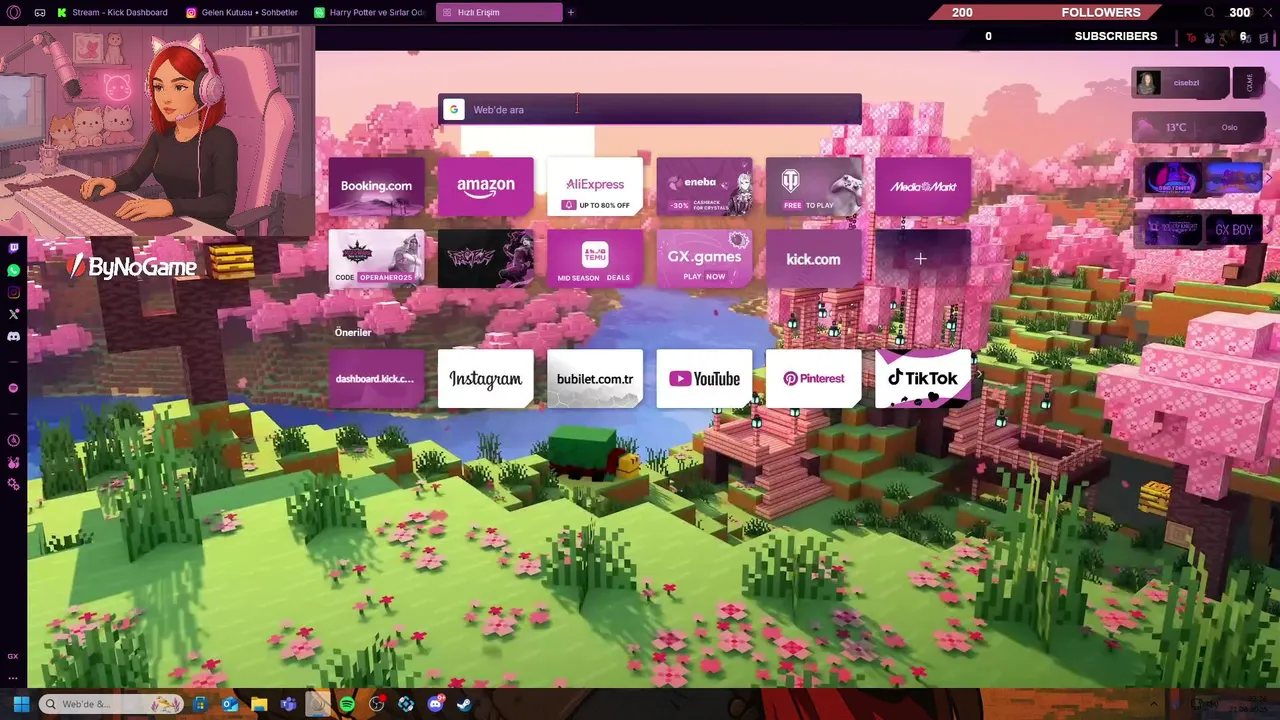Open the kick.com speed dial tile
Image resolution: width=1280 pixels, height=720 pixels.
click(x=813, y=259)
